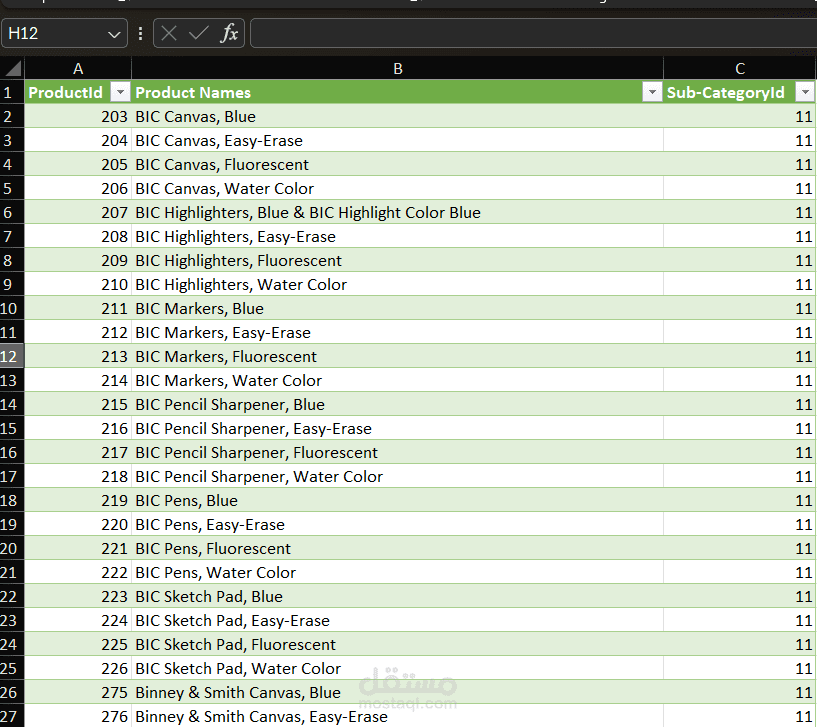This screenshot has width=817, height=727.
Task: Click ProductId cell 207
Action: click(x=78, y=213)
